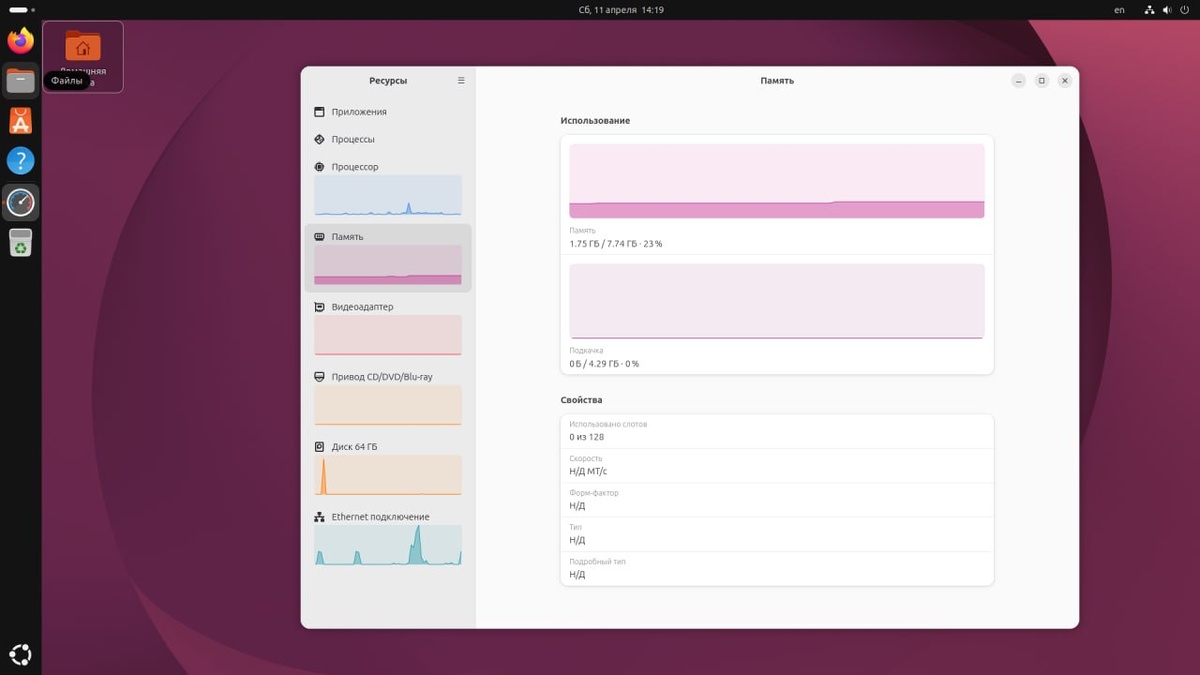The height and width of the screenshot is (675, 1200).
Task: Maximize the Resources window
Action: click(1041, 81)
